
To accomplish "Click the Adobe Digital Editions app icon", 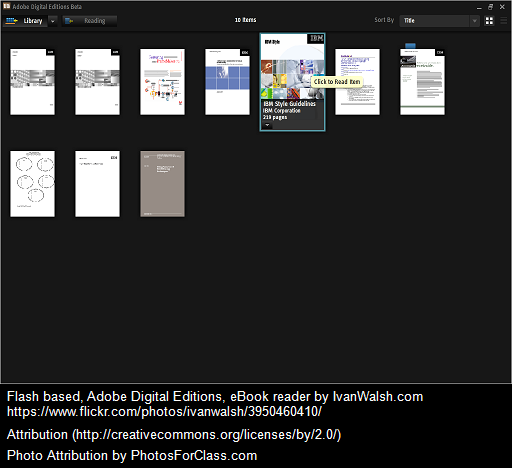I will pyautogui.click(x=6, y=6).
